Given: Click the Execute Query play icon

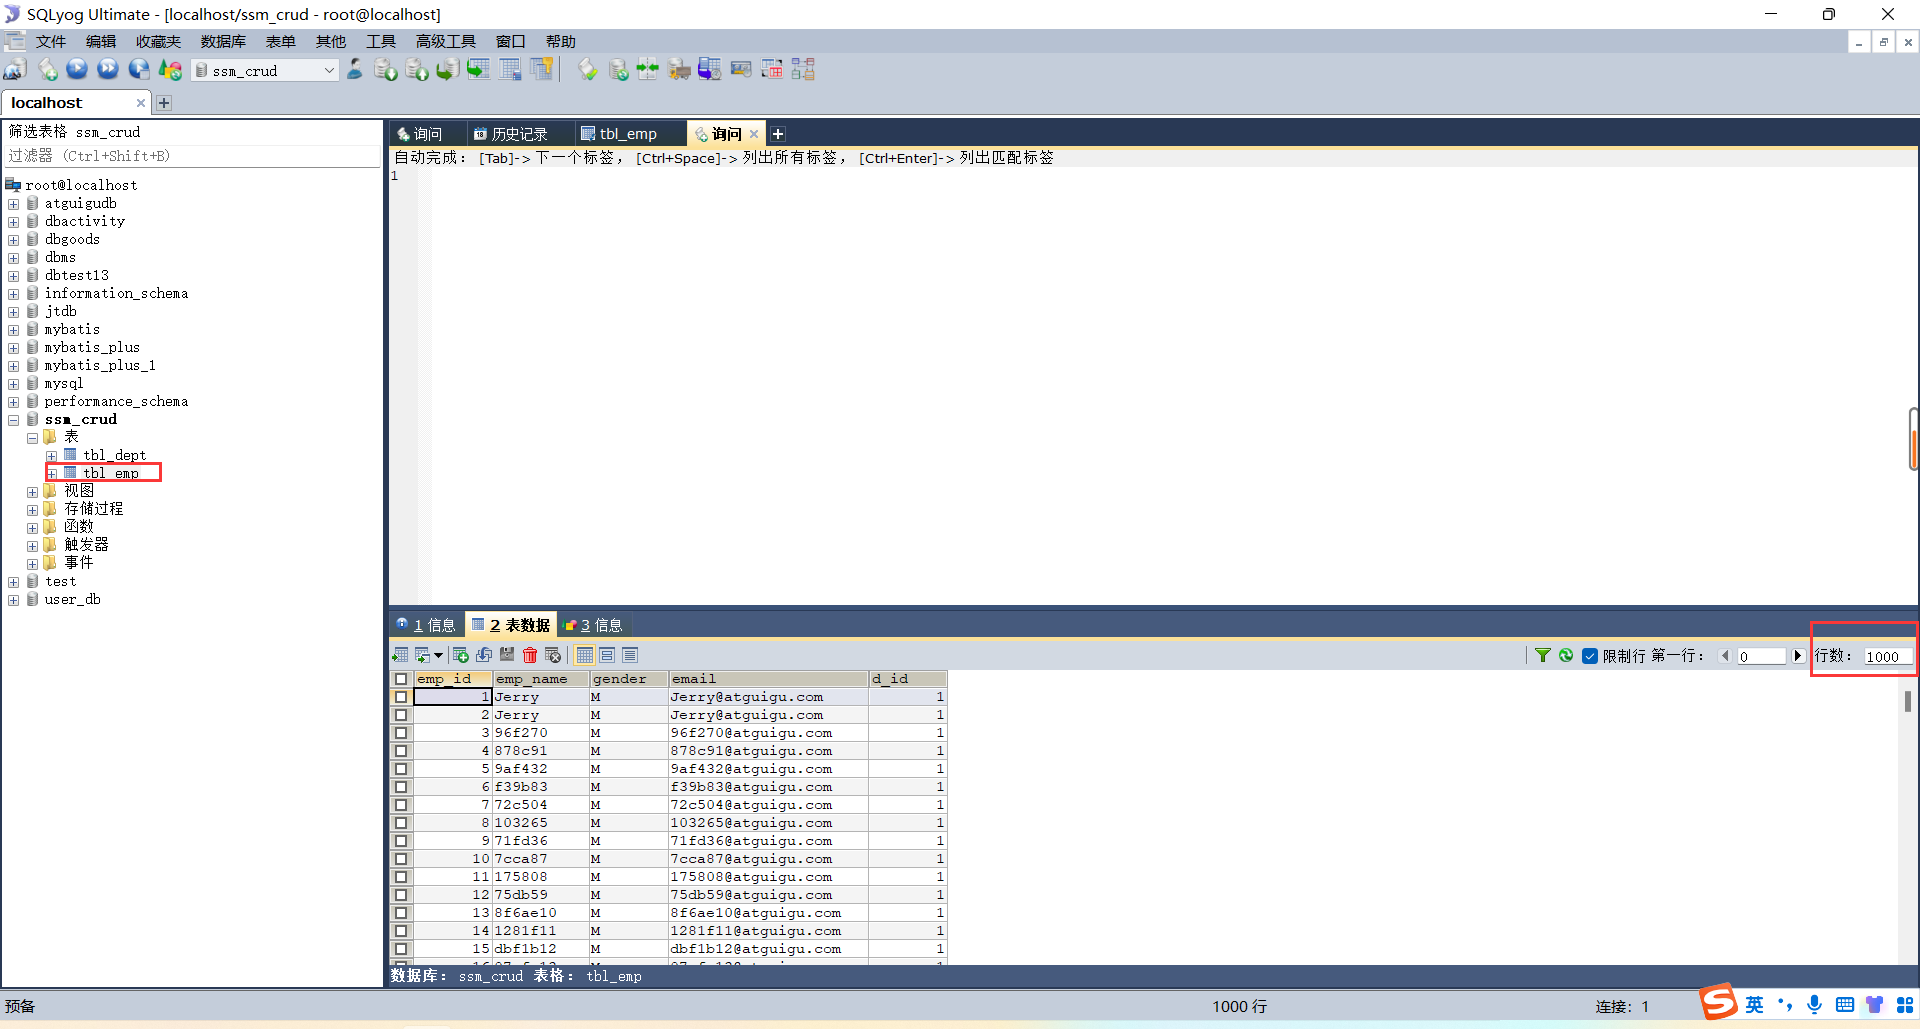Looking at the screenshot, I should click(77, 69).
